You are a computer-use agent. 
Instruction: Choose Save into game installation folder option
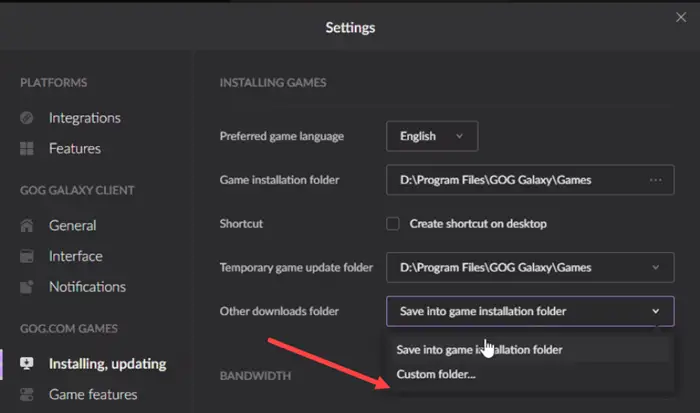[479, 350]
